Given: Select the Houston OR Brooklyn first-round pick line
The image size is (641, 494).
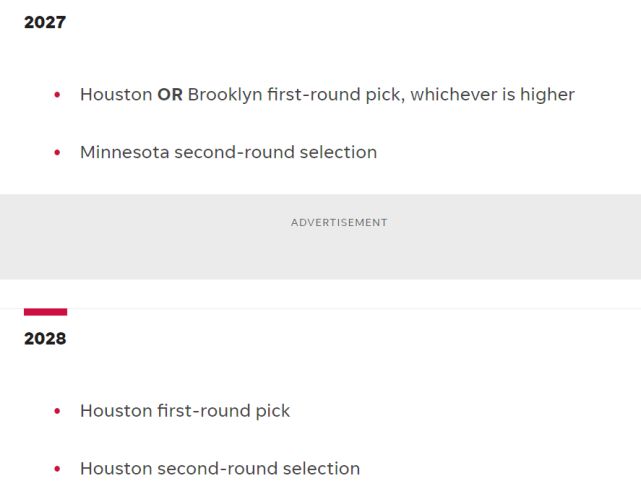Looking at the screenshot, I should coord(327,95).
